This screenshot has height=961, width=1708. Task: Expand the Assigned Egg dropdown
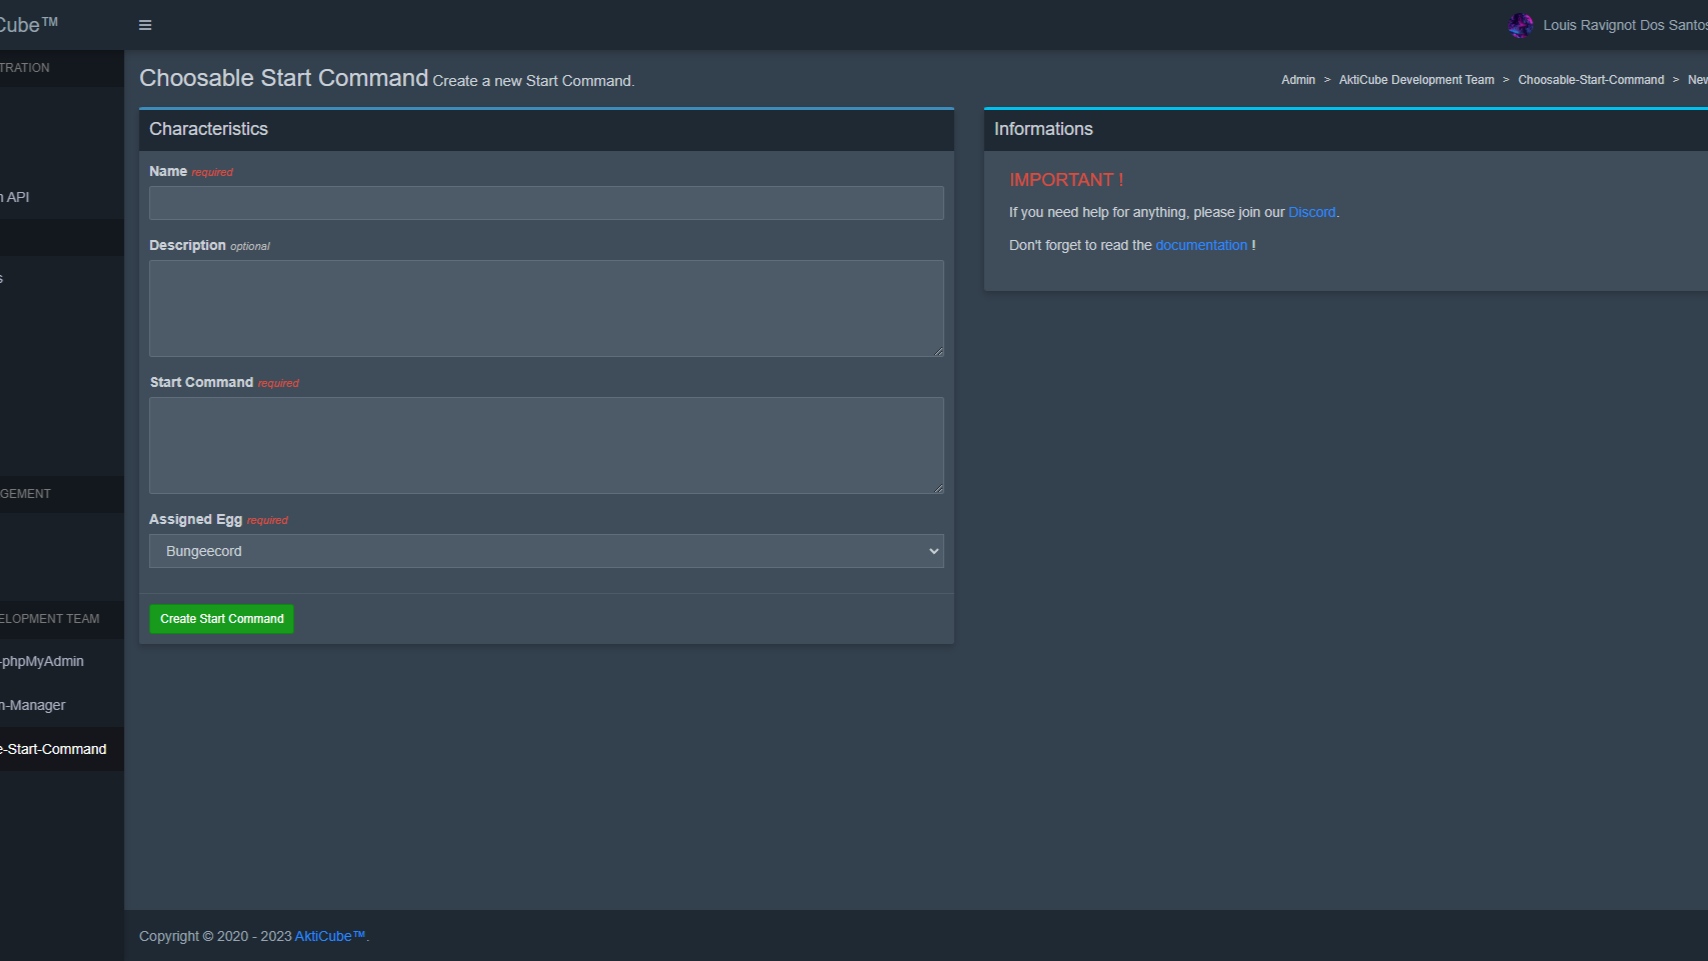coord(546,551)
